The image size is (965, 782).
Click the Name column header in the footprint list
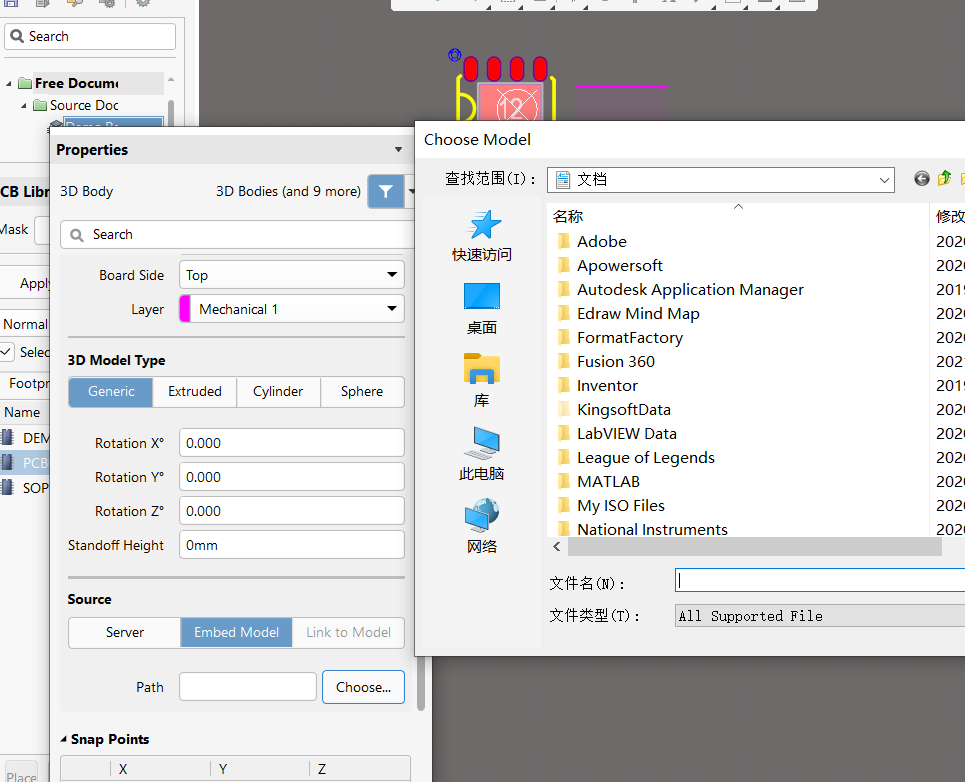22,412
